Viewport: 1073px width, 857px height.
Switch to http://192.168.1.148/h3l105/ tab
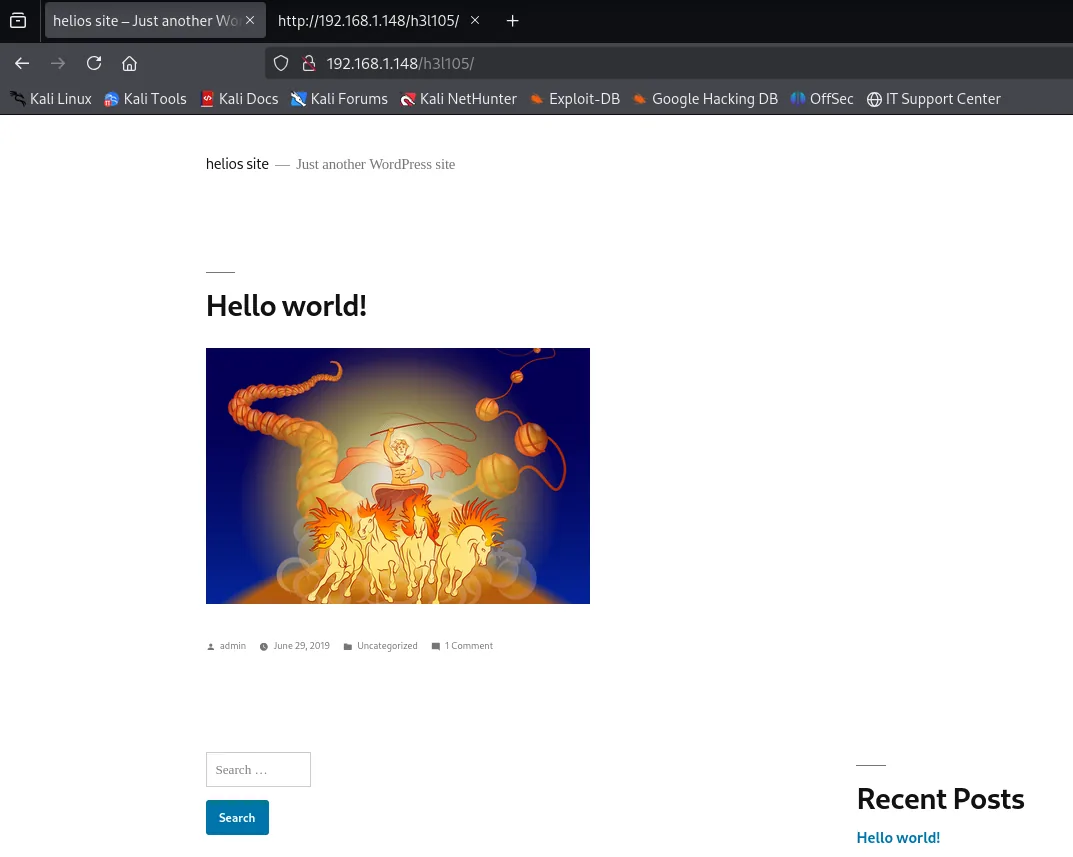coord(378,21)
